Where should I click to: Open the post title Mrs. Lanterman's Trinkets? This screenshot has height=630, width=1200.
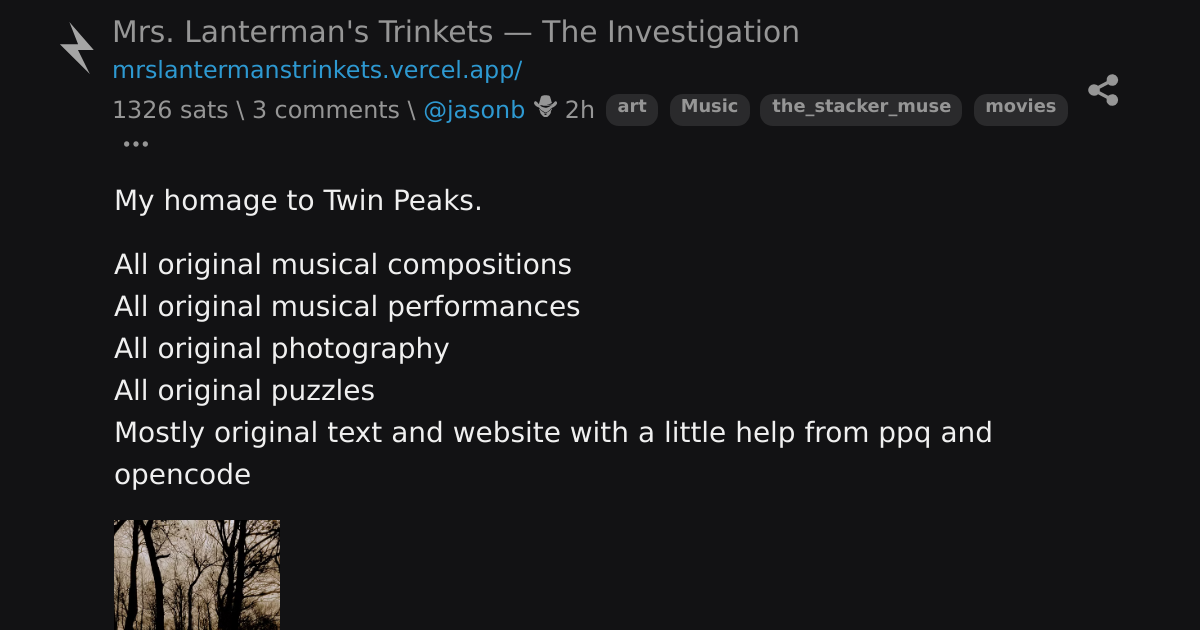[x=456, y=32]
